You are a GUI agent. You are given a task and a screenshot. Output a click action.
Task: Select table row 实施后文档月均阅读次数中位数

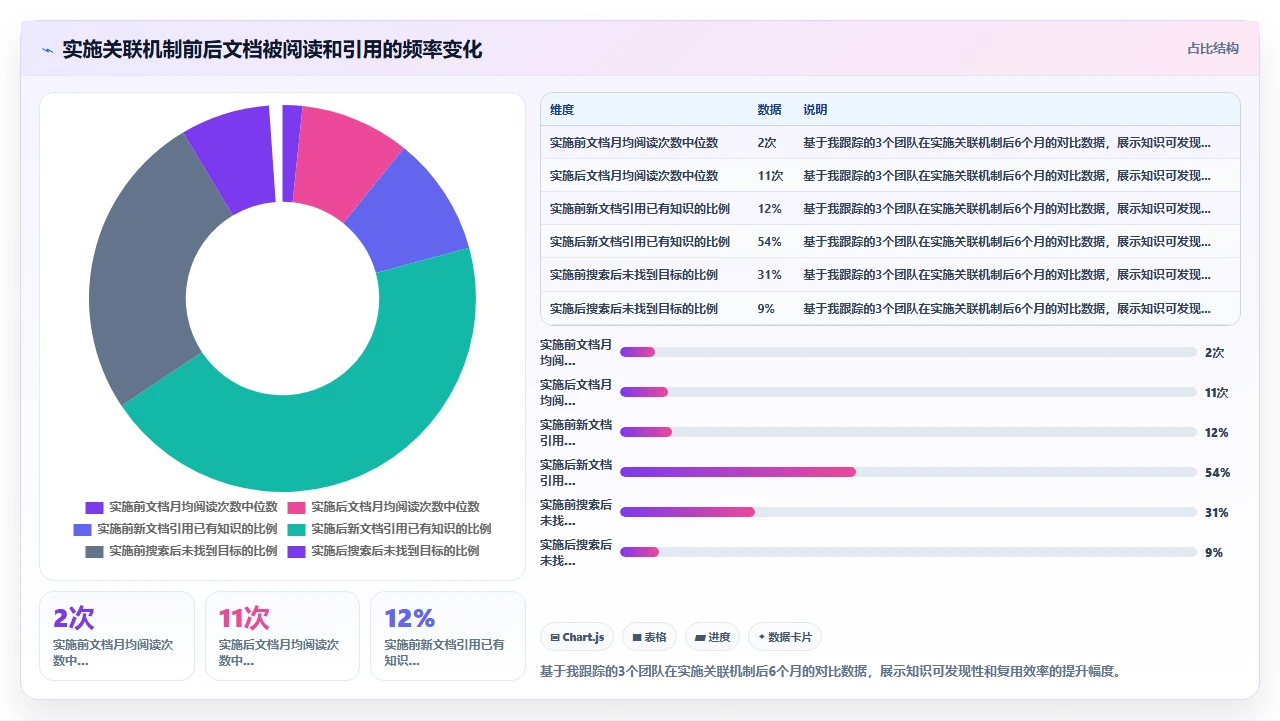point(890,175)
